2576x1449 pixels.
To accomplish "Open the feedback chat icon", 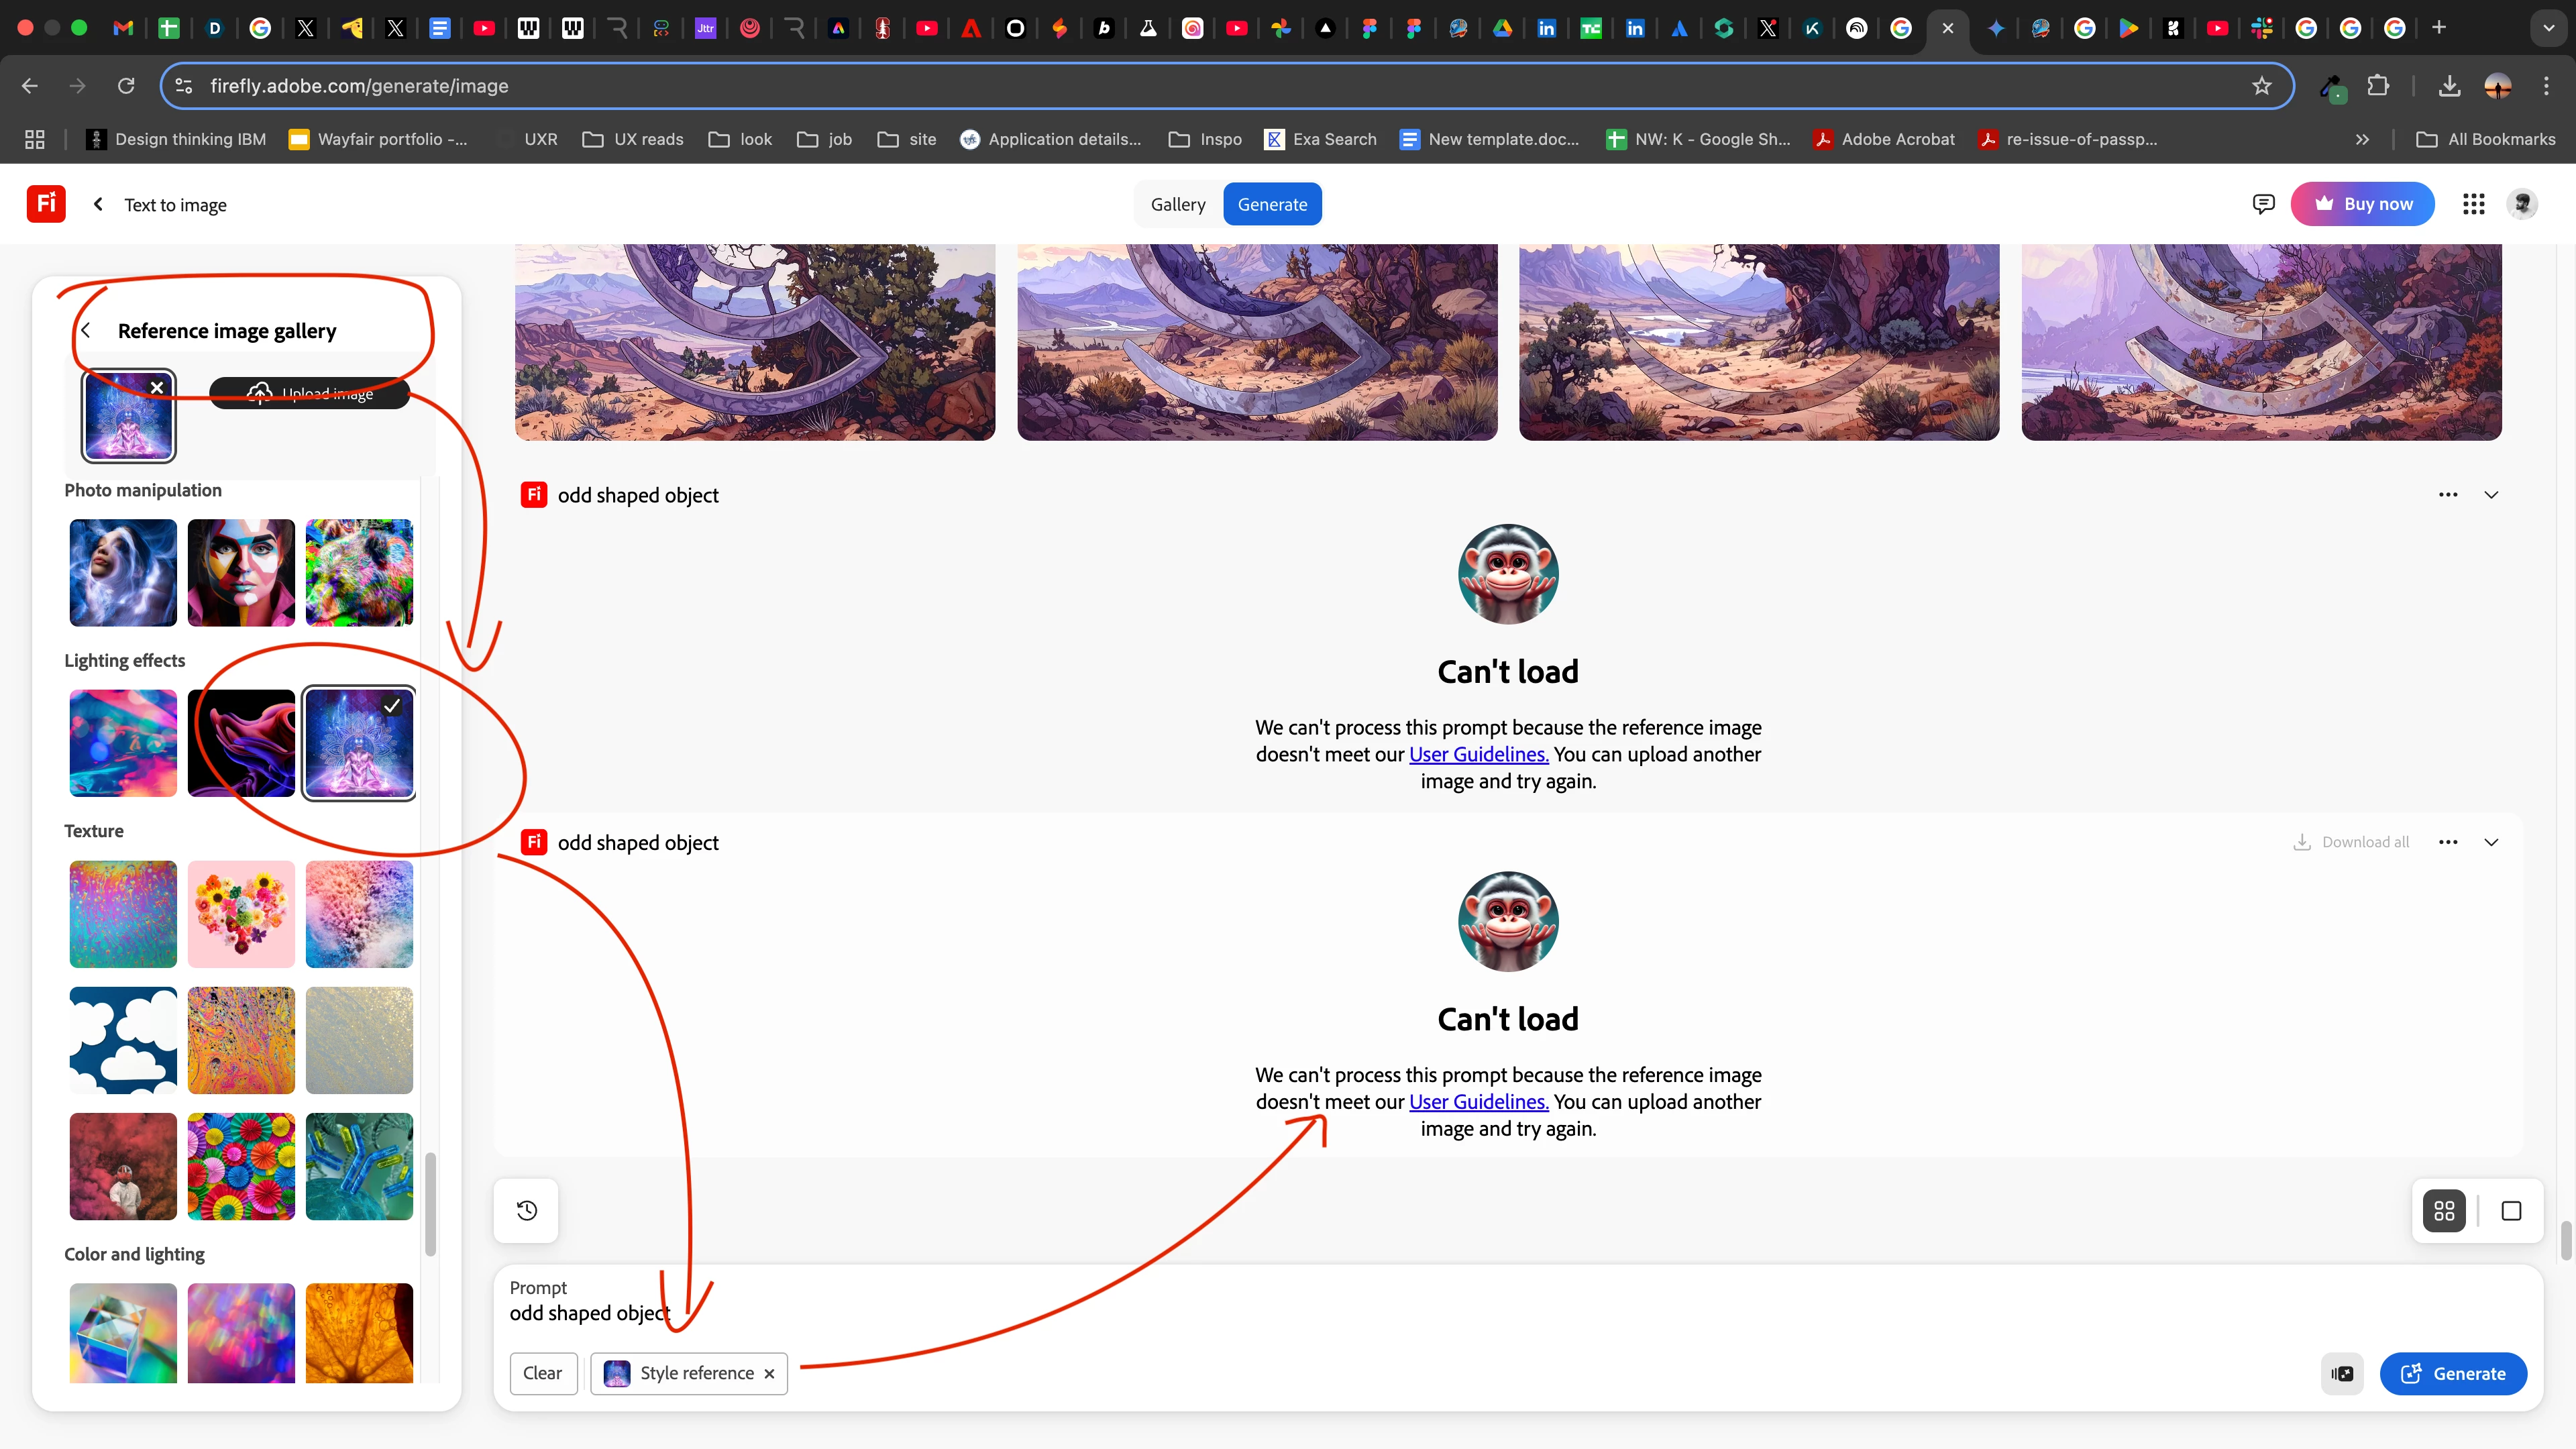I will [2263, 204].
